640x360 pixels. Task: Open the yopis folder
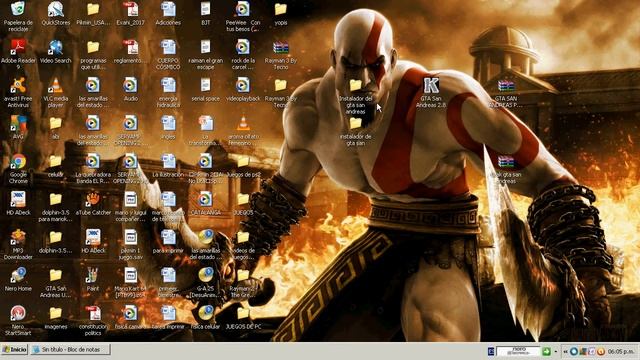coord(281,14)
